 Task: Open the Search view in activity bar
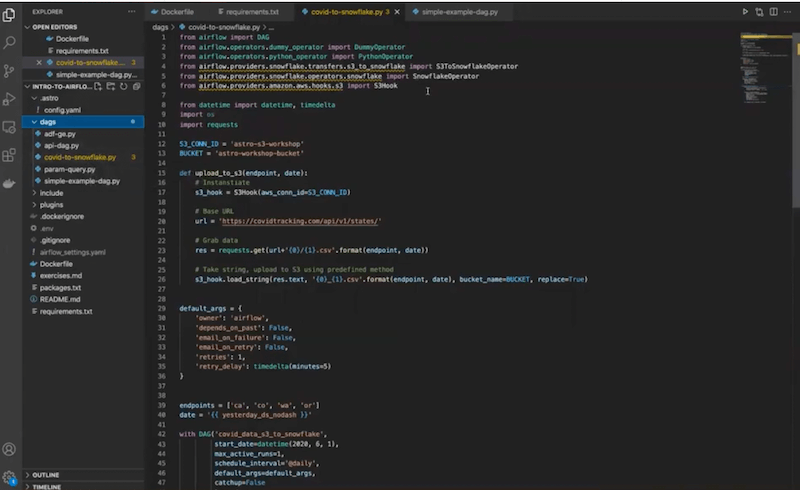click(10, 43)
